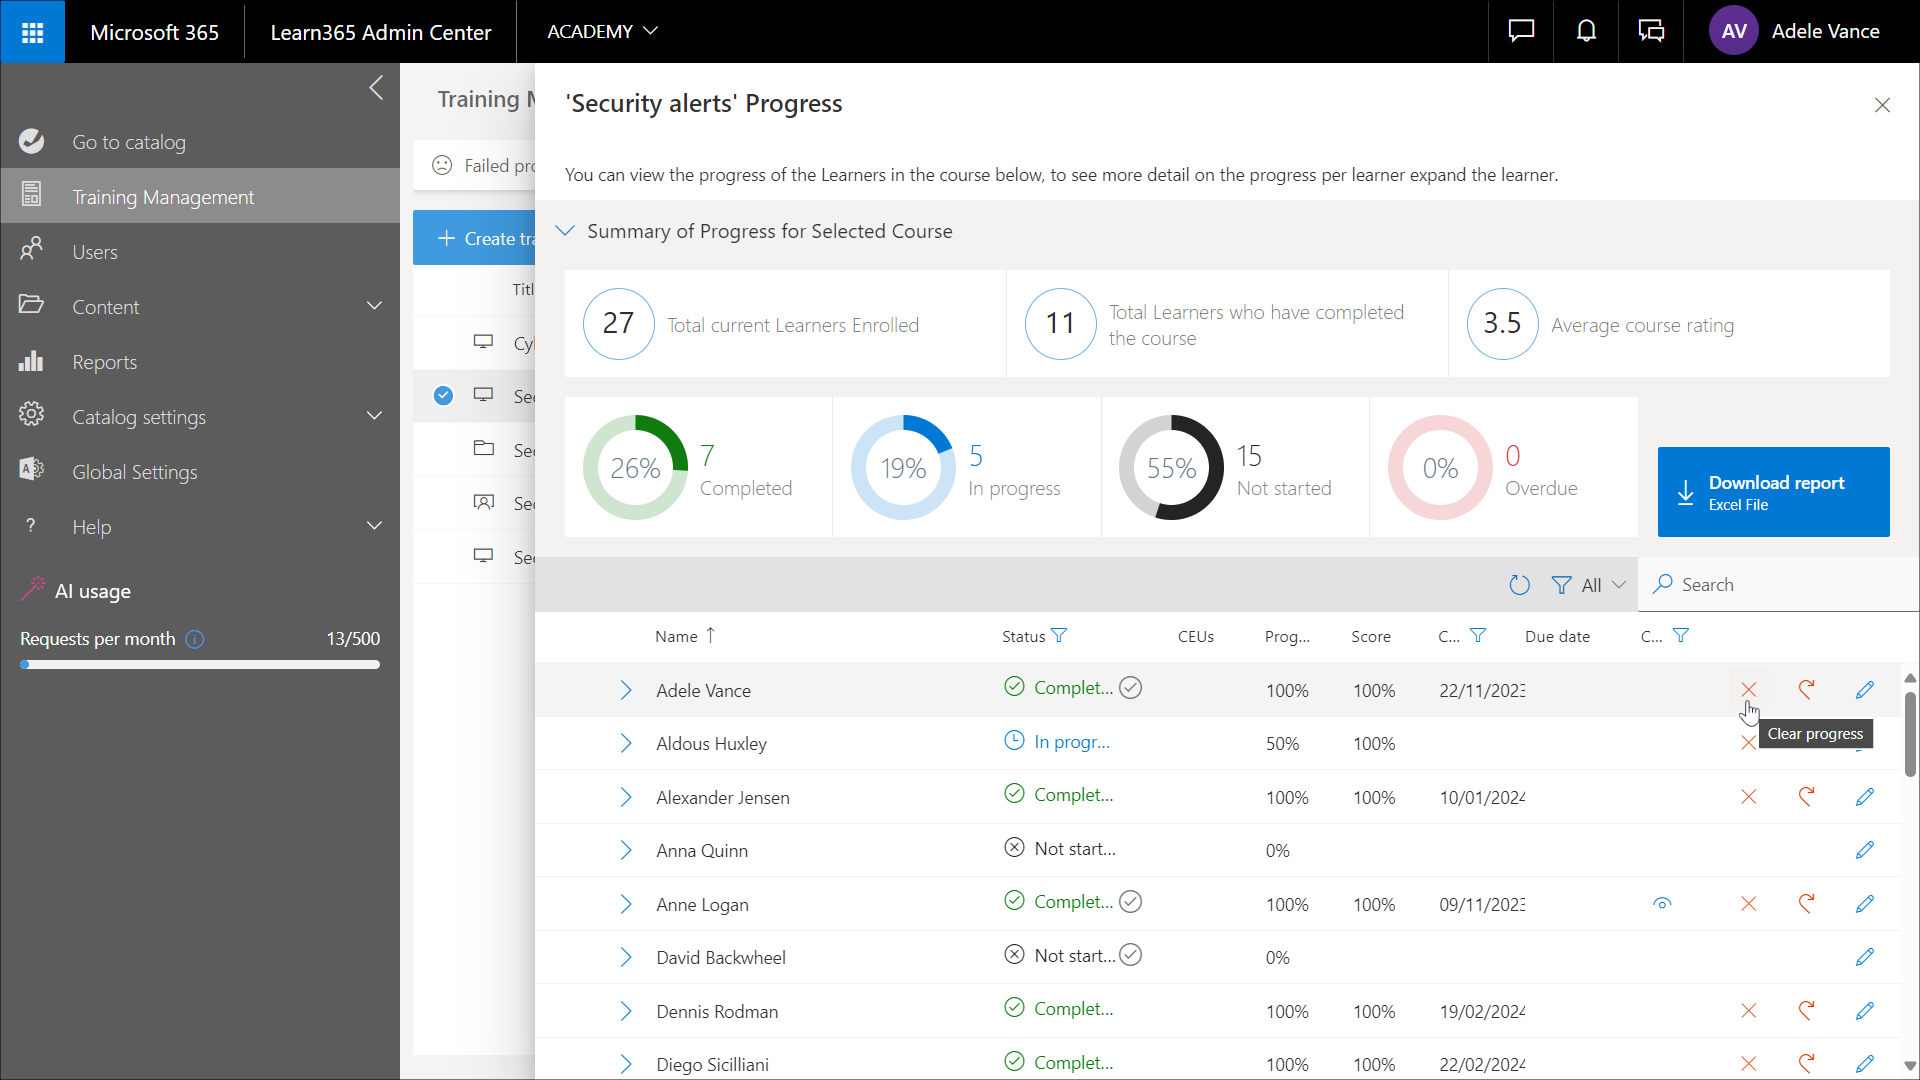Click the reset arrow icon for Dennis Rodman
Viewport: 1920px width, 1080px height.
click(1806, 1011)
